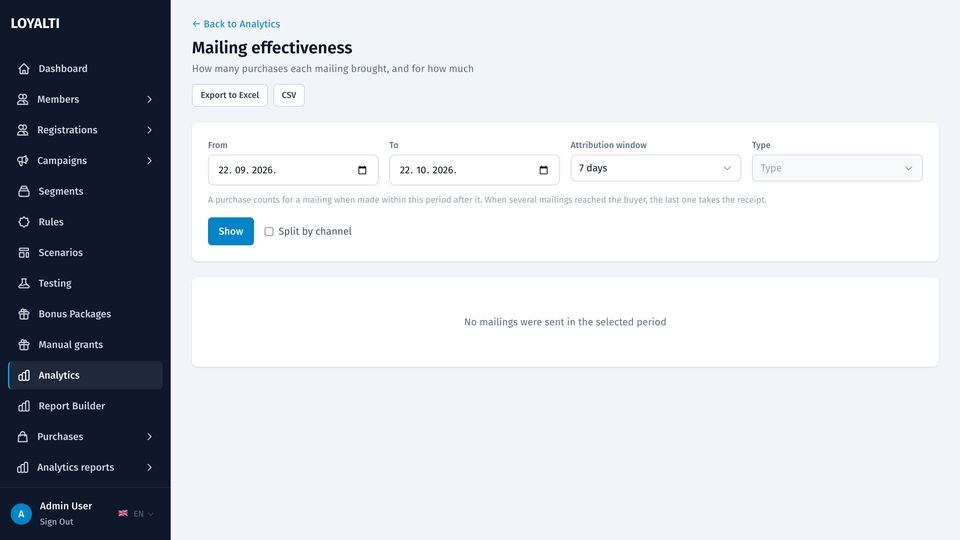
Task: Expand the Registrations submenu chevron
Action: pos(149,130)
